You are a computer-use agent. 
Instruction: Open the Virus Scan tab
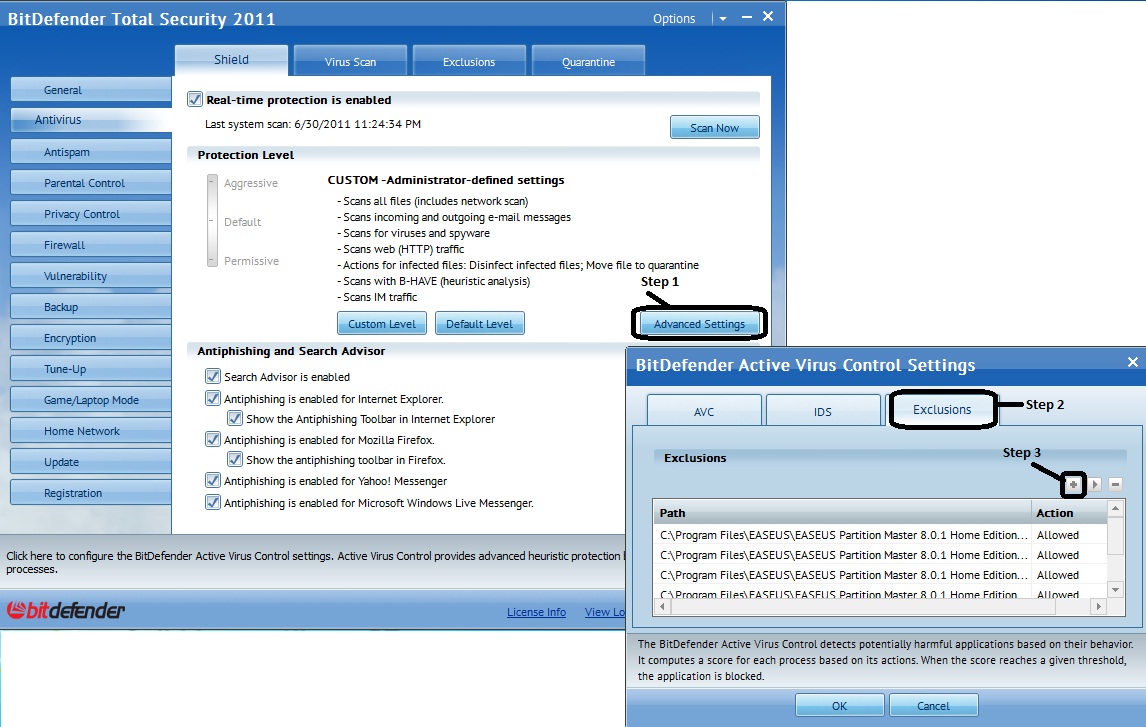click(350, 61)
